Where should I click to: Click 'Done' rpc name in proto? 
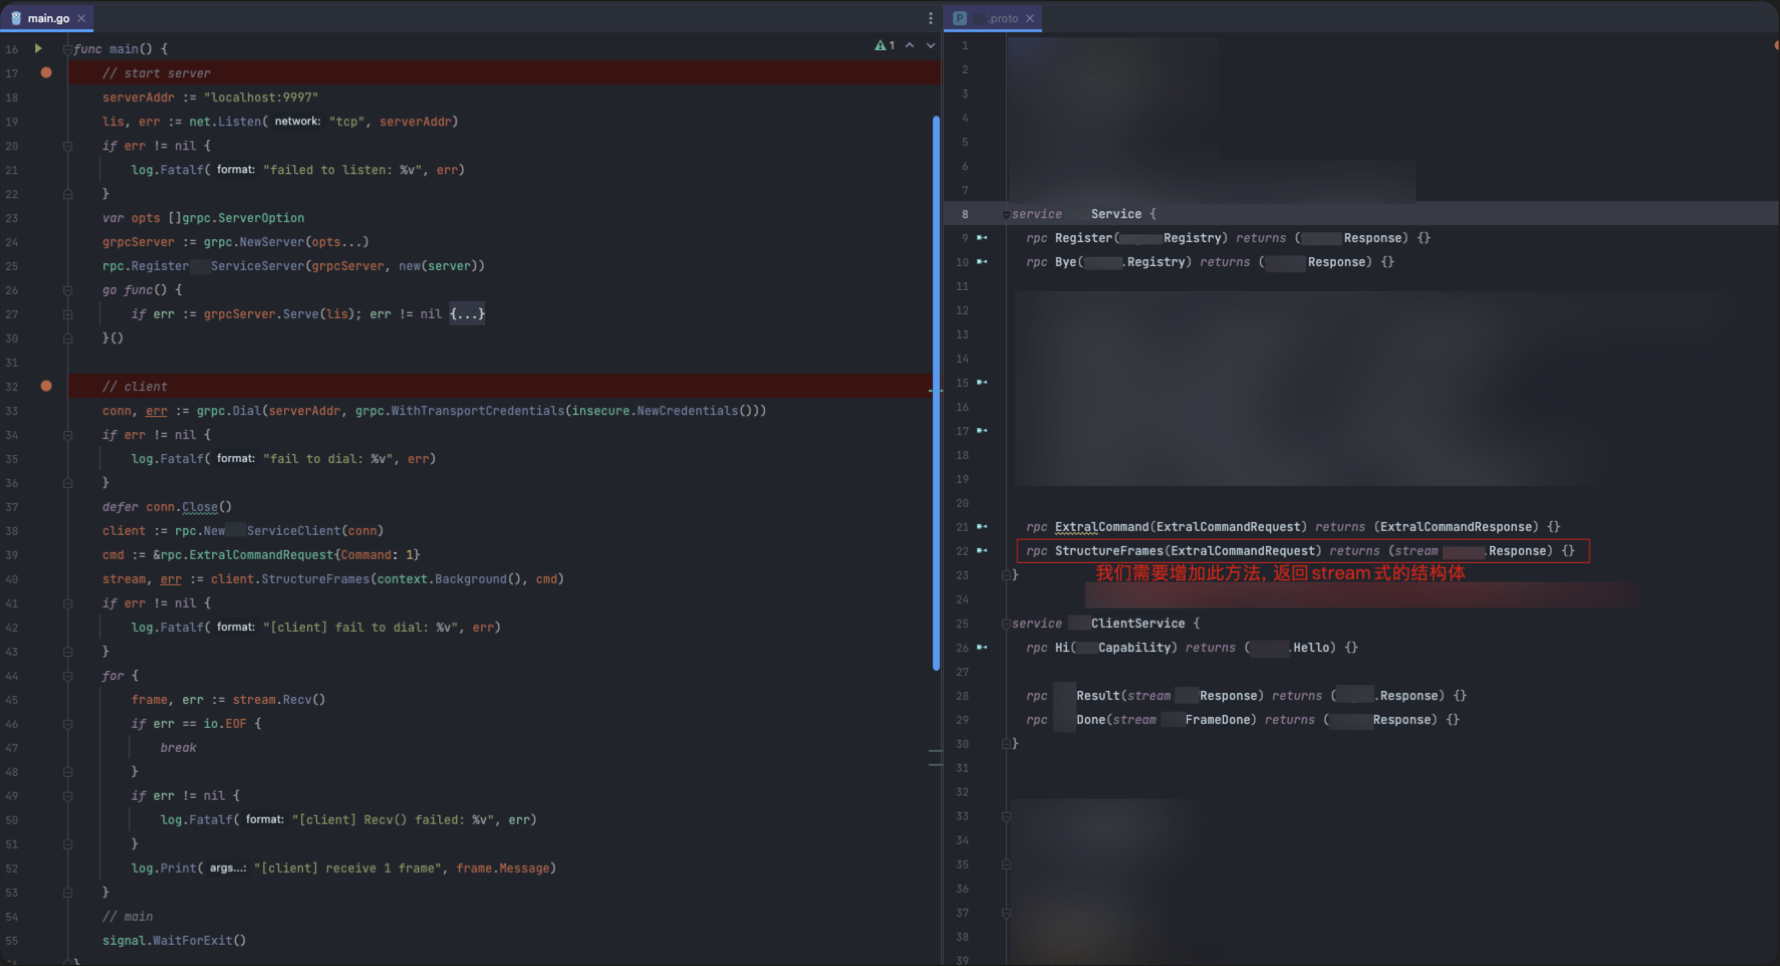1091,720
